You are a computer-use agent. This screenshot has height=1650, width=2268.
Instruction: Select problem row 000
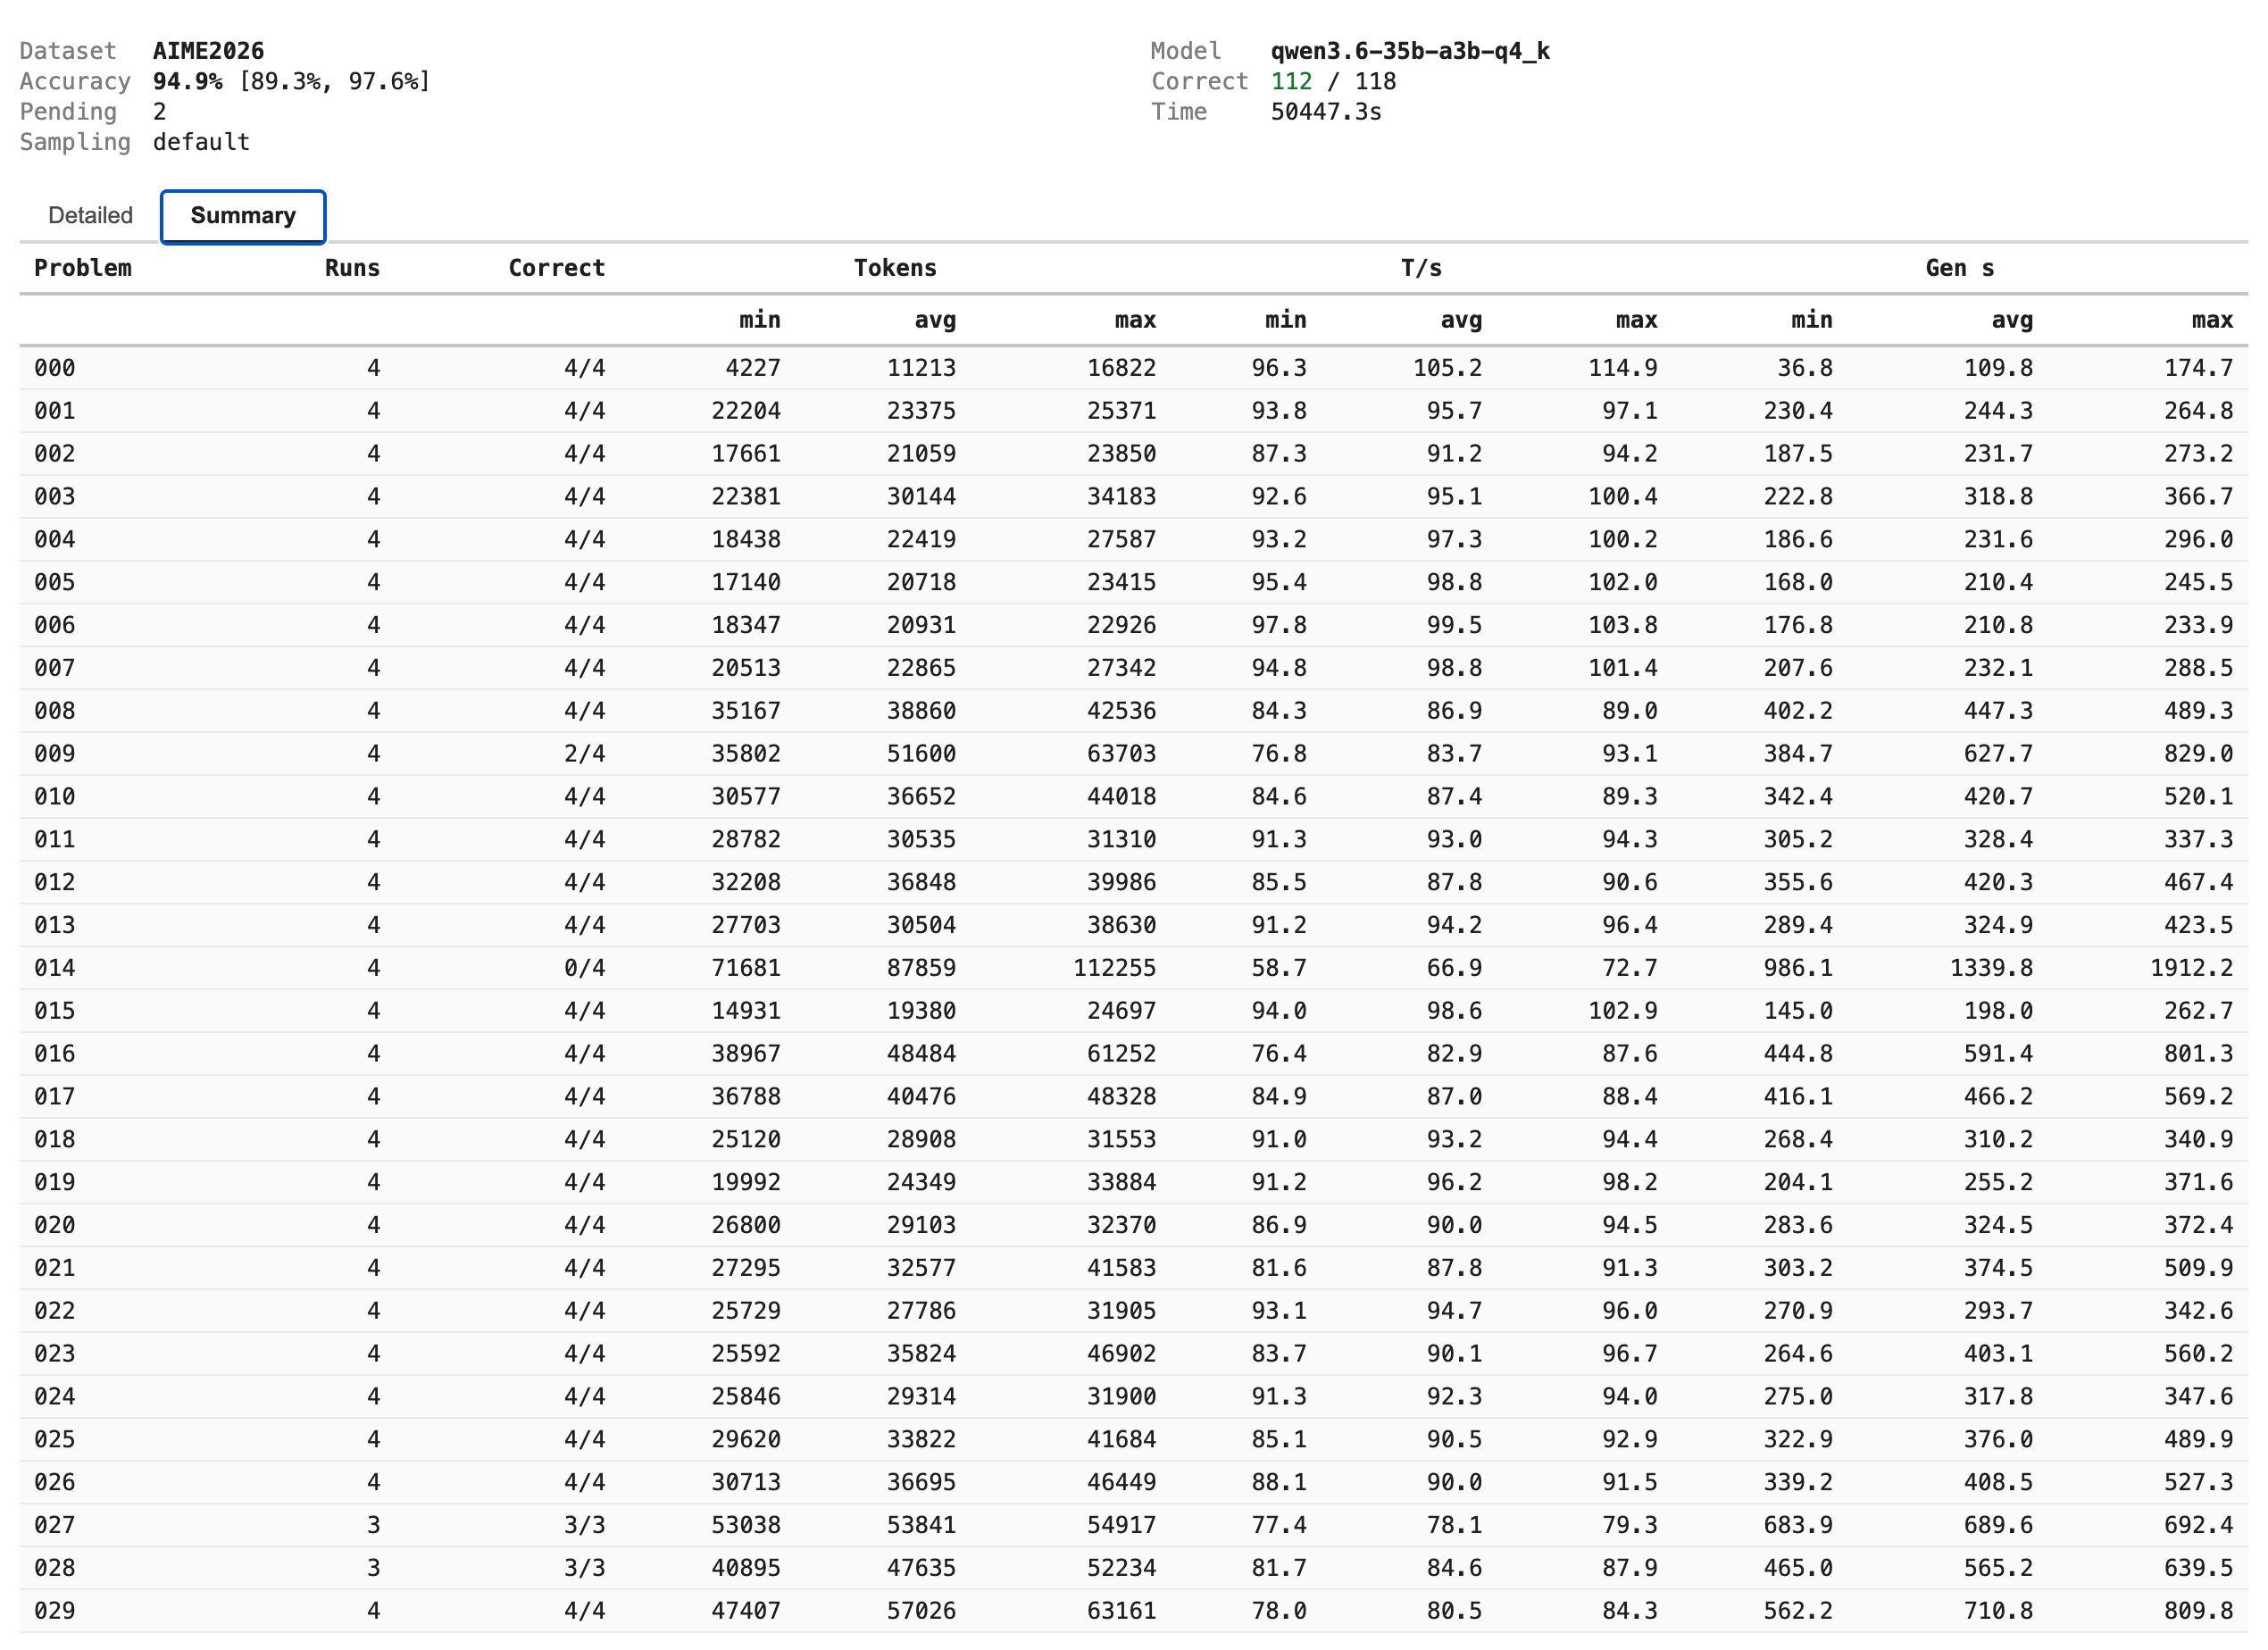point(1133,368)
